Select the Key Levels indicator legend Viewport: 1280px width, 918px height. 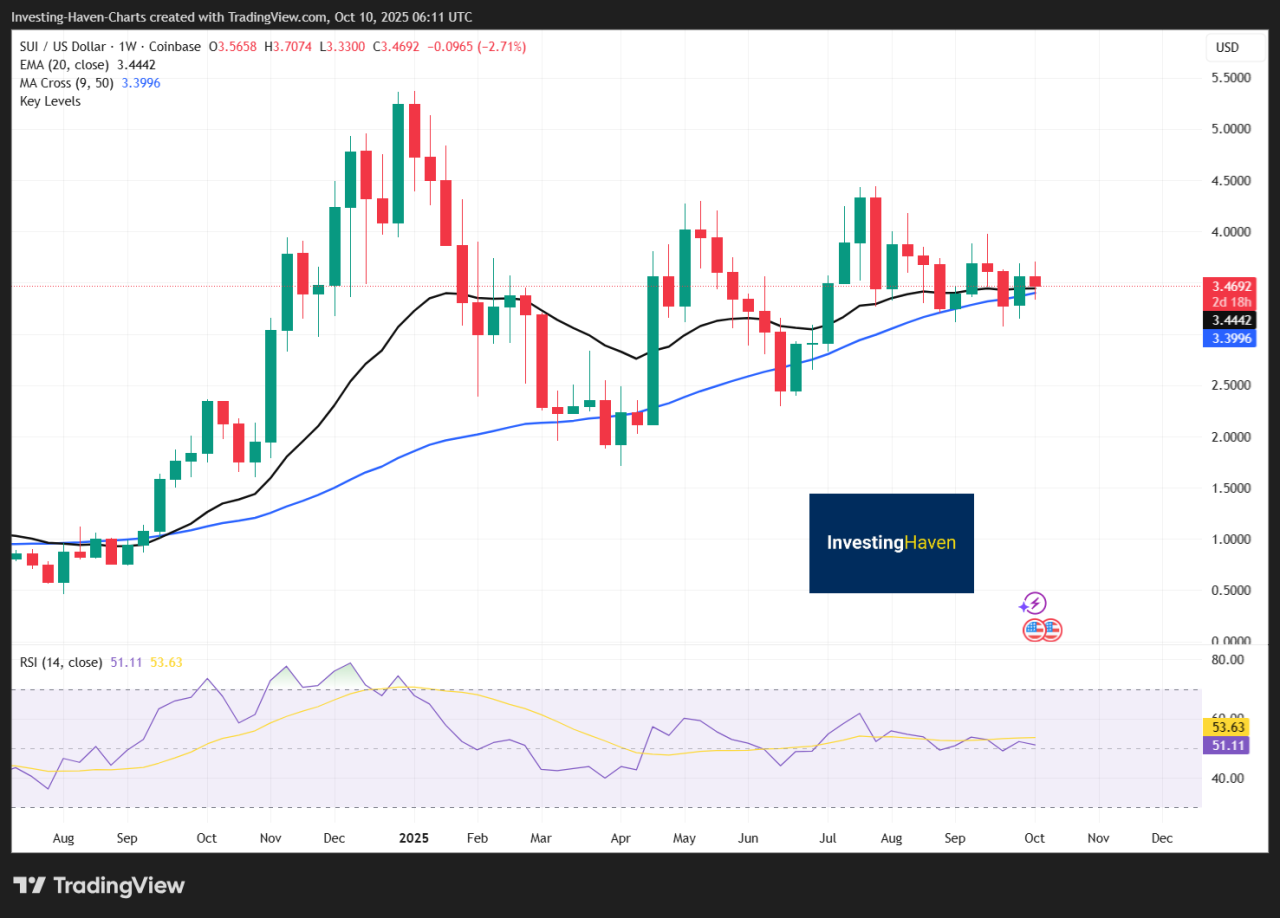coord(50,101)
